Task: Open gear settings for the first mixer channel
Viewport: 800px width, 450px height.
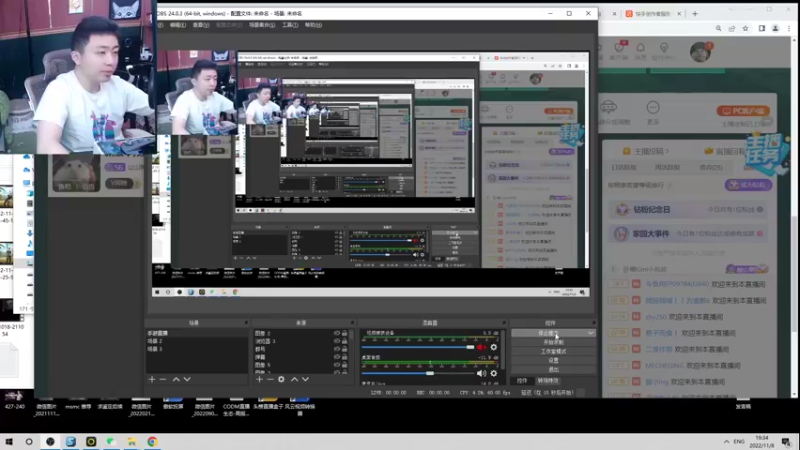Action: pyautogui.click(x=493, y=347)
